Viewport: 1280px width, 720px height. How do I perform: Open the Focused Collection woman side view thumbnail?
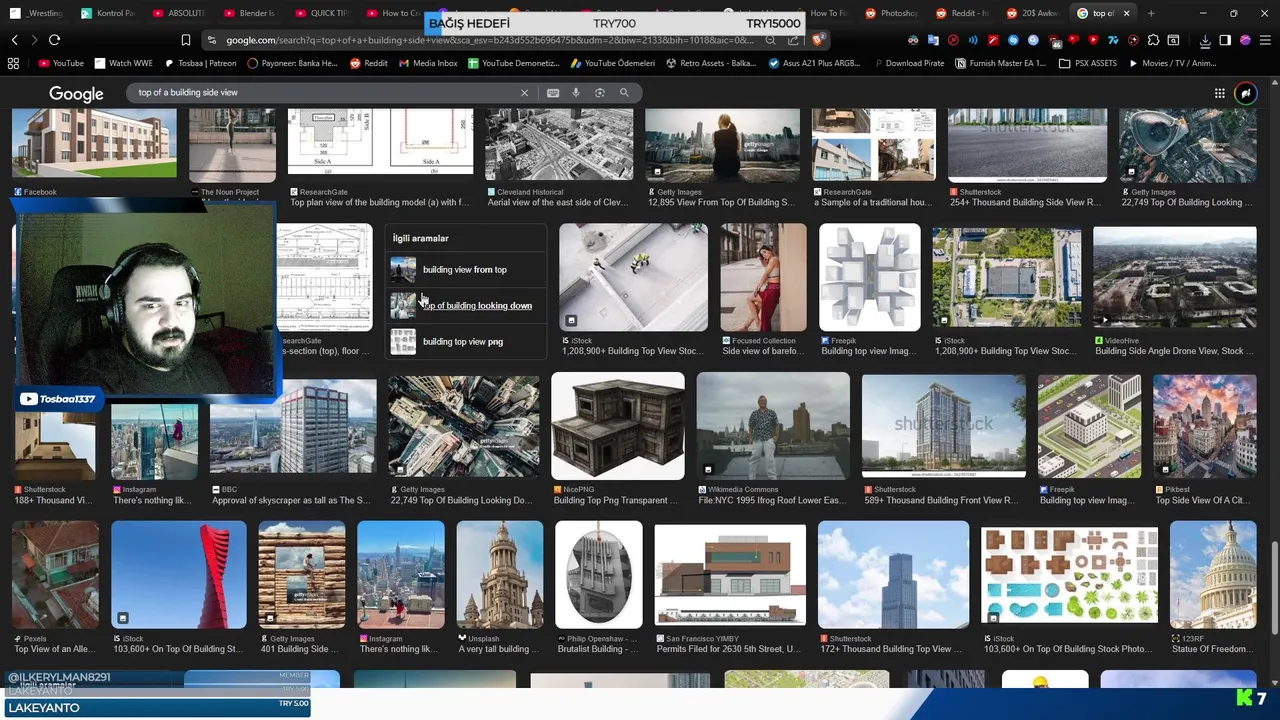(x=763, y=278)
